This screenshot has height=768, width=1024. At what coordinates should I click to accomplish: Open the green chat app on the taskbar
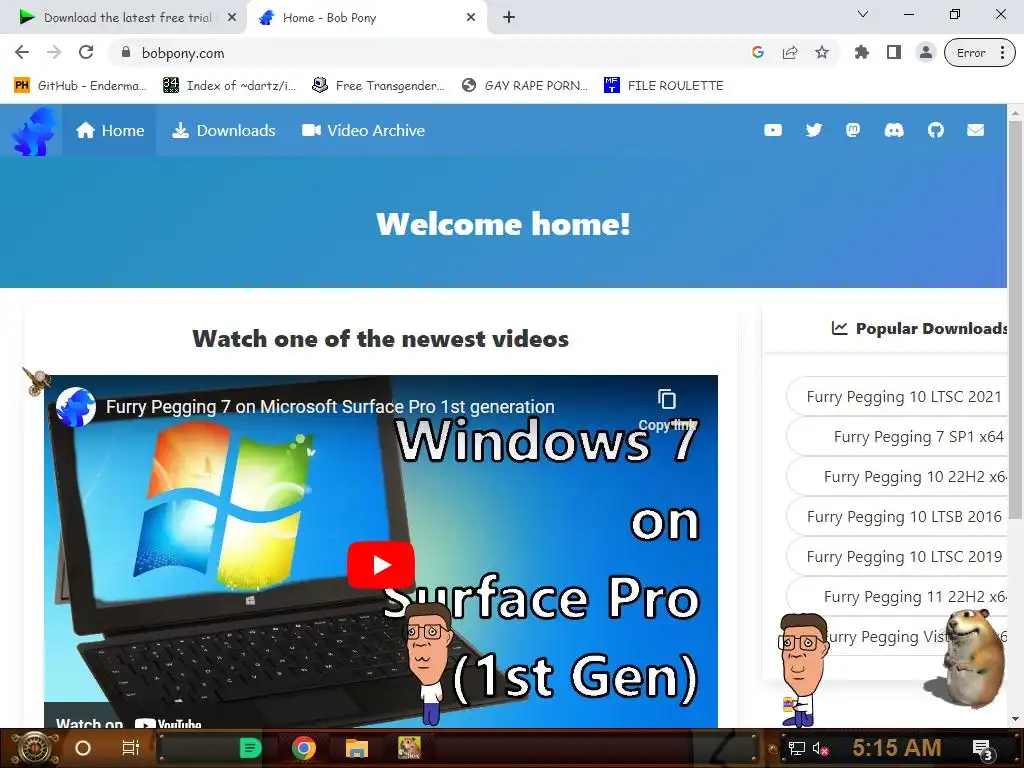(x=250, y=748)
